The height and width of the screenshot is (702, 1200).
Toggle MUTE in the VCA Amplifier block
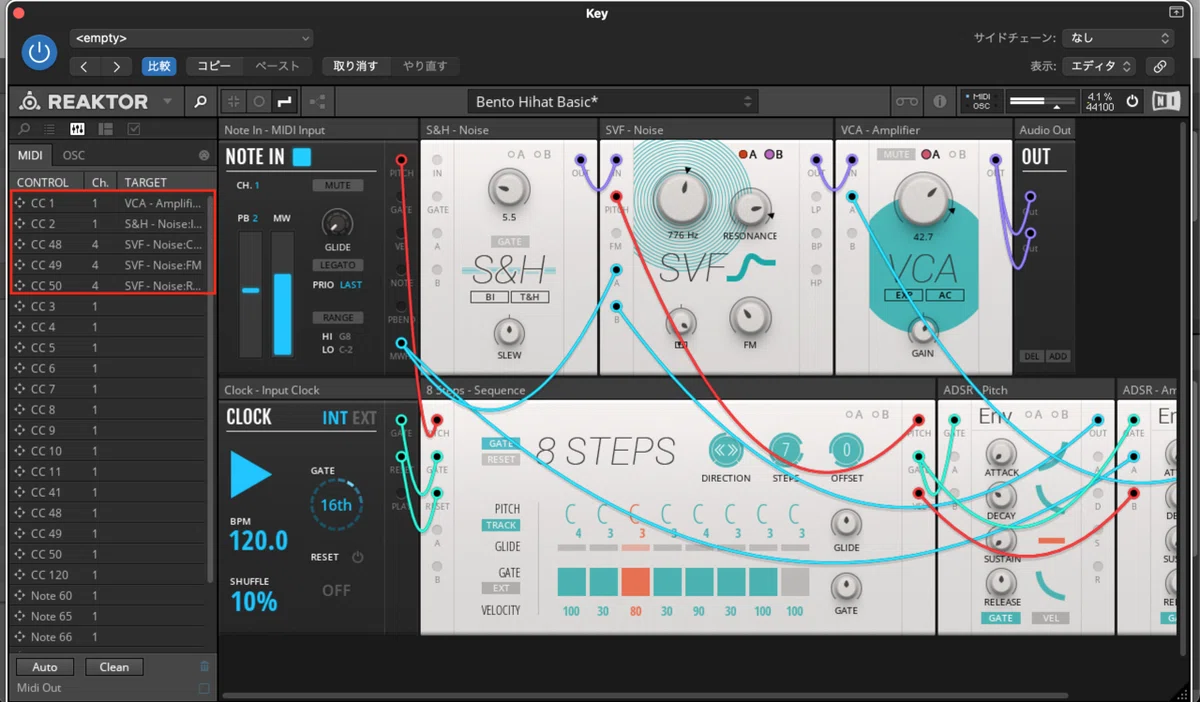tap(897, 154)
